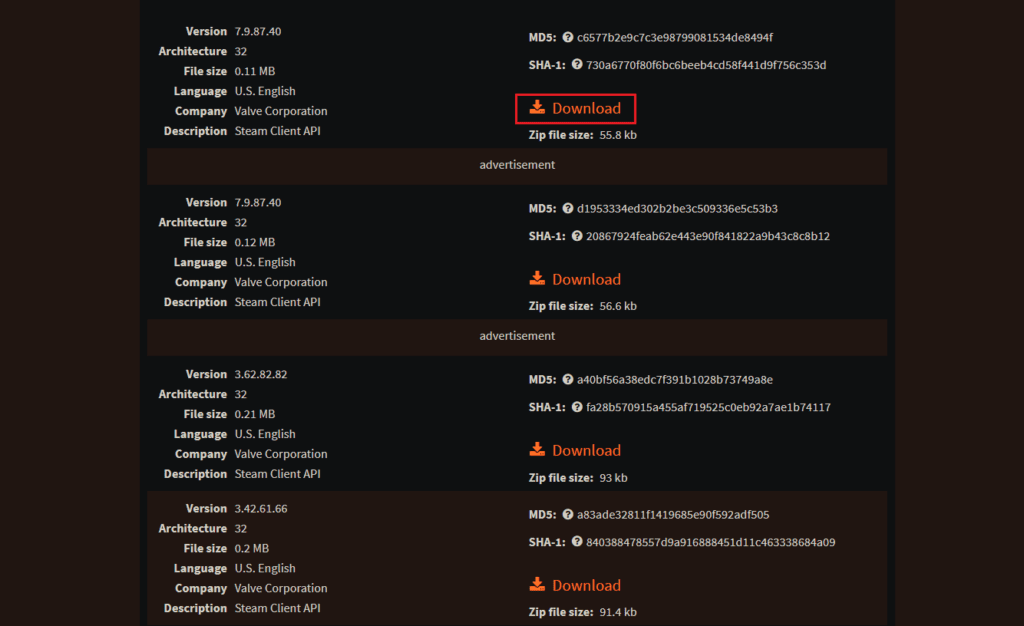Click the MD5 help icon beside a83ade32811f hash
Screen dimensions: 1024x626
pyautogui.click(x=568, y=514)
